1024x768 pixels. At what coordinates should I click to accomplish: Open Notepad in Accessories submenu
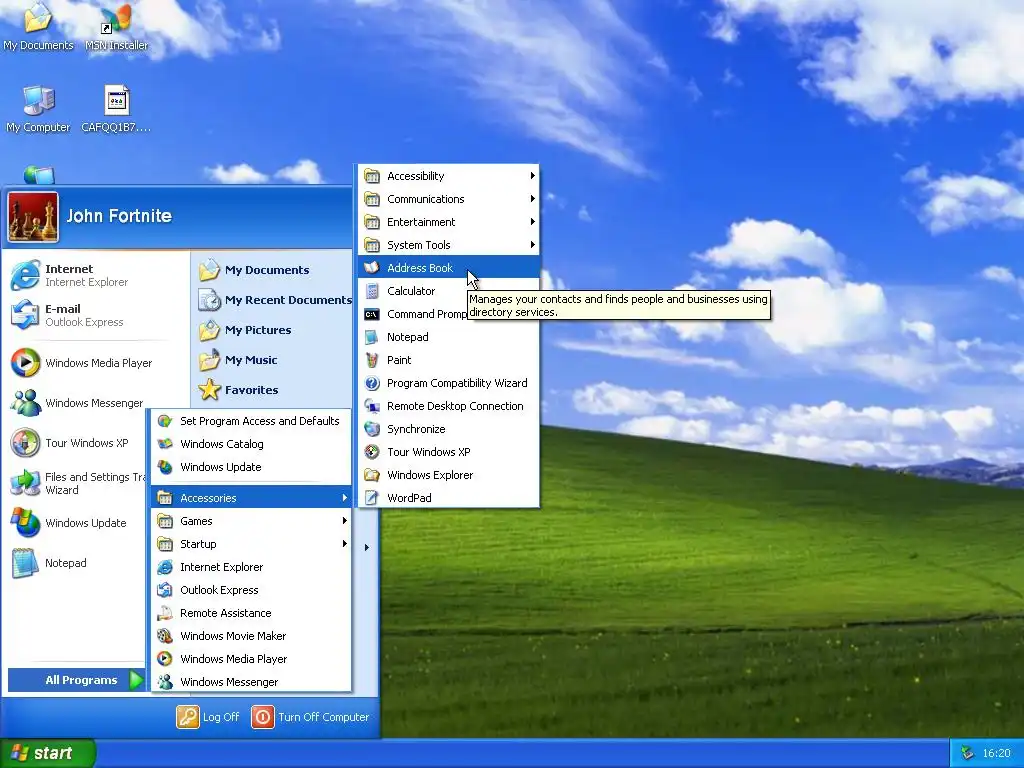pos(449,337)
